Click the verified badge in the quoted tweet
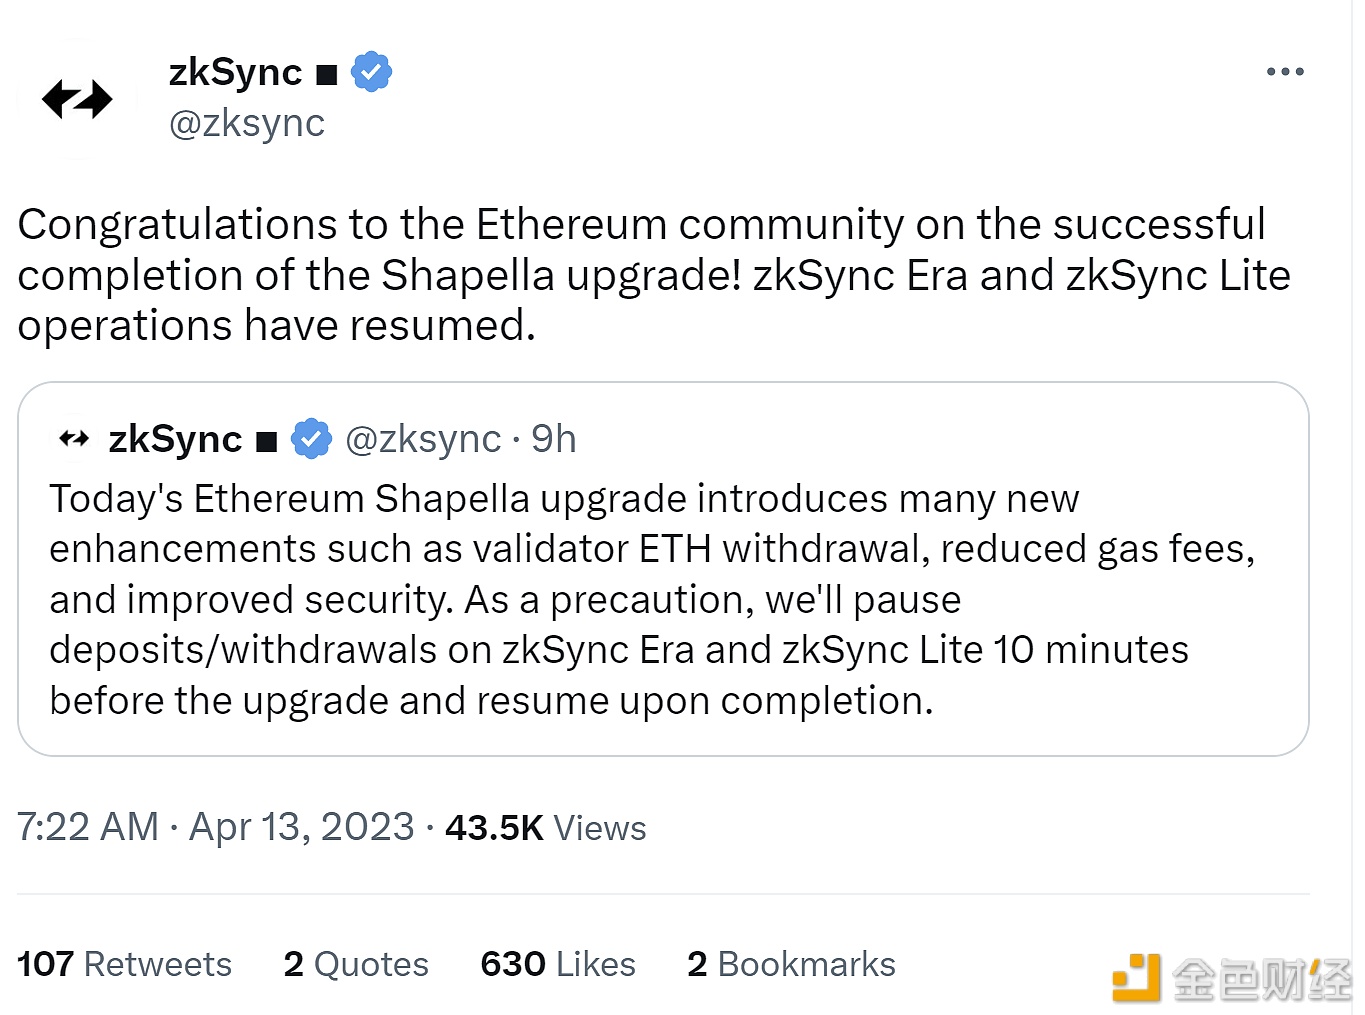Image resolution: width=1365 pixels, height=1015 pixels. [x=311, y=439]
